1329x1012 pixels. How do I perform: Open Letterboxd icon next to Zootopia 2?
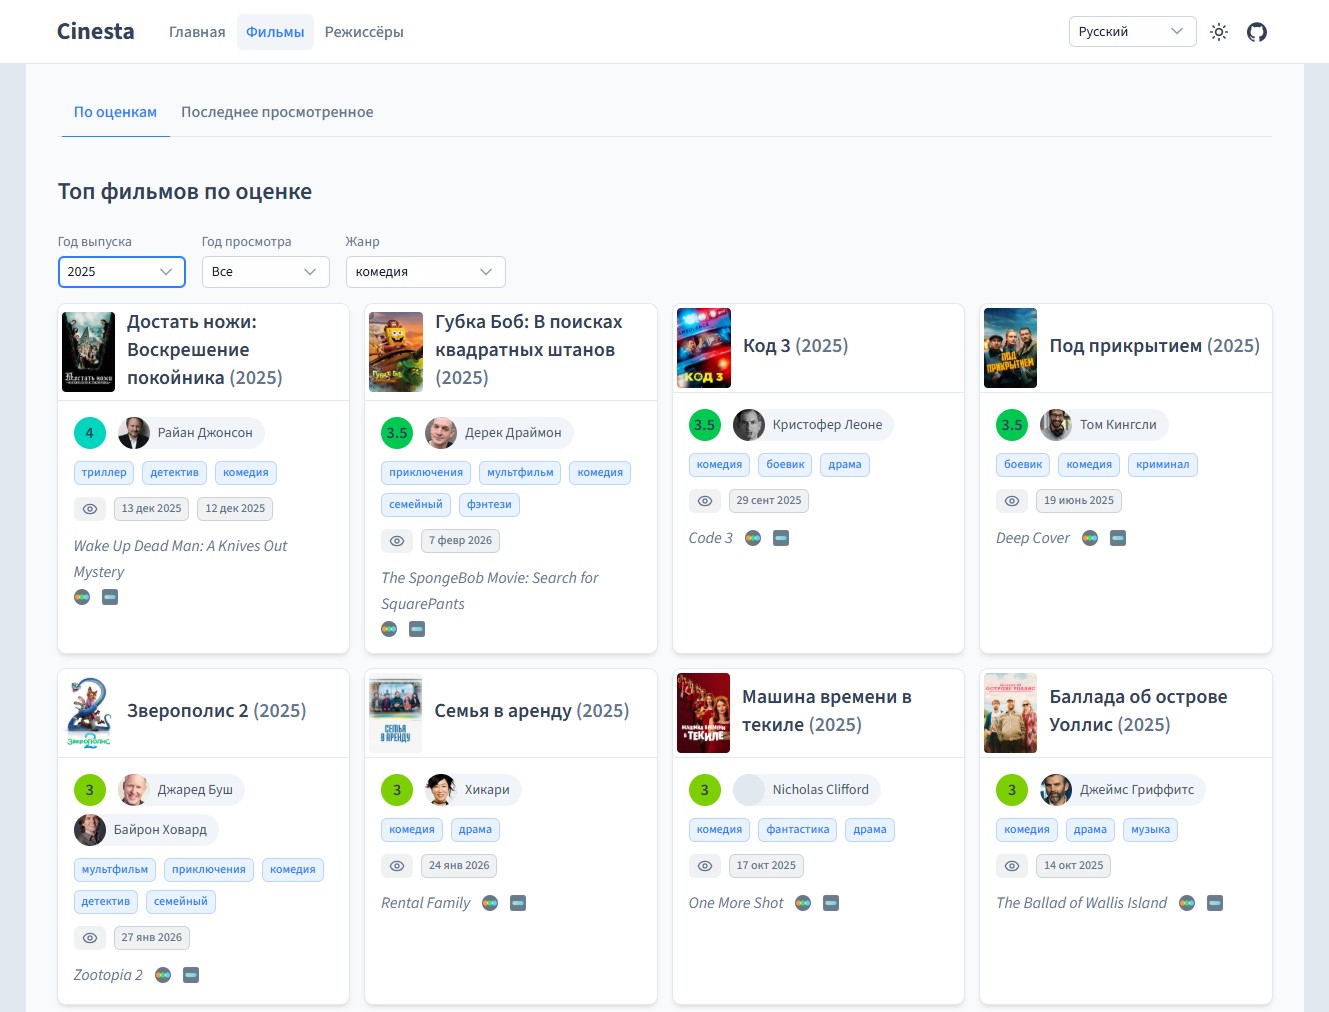tap(163, 975)
